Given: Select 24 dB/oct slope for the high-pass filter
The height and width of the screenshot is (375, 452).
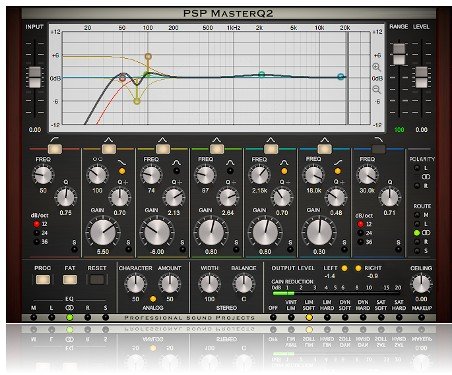Looking at the screenshot, I should tap(36, 233).
